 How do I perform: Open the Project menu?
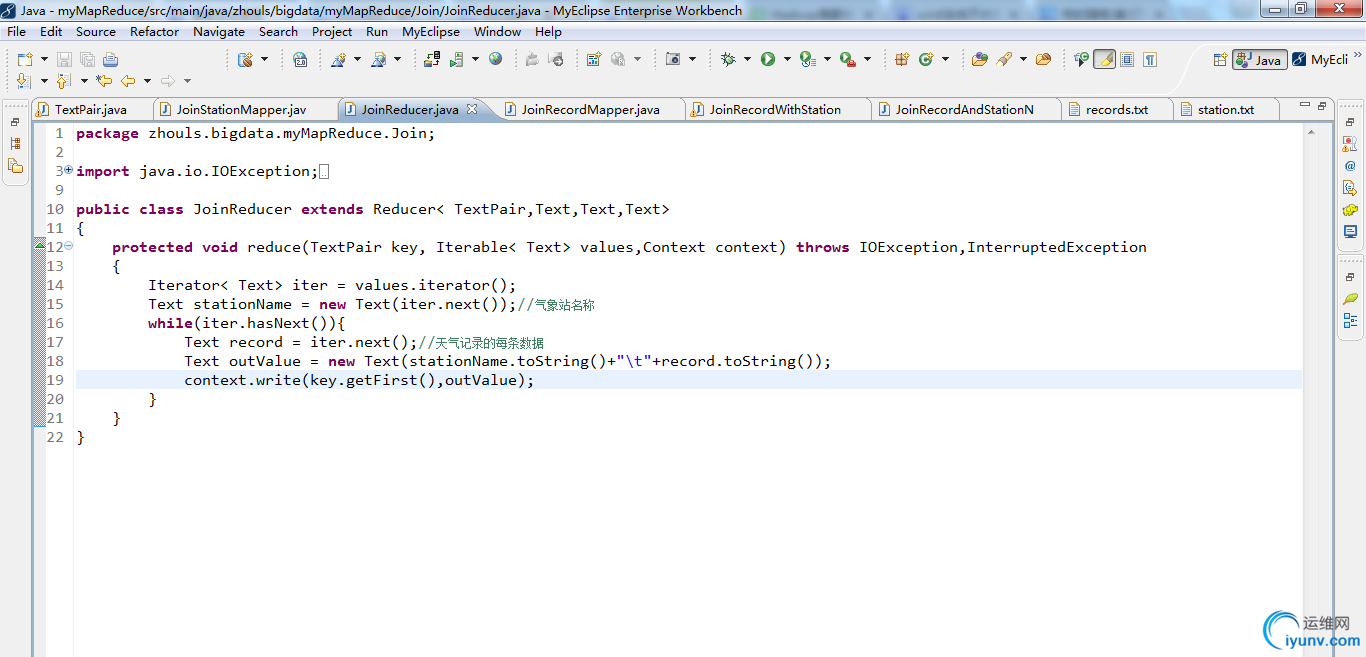[x=332, y=31]
